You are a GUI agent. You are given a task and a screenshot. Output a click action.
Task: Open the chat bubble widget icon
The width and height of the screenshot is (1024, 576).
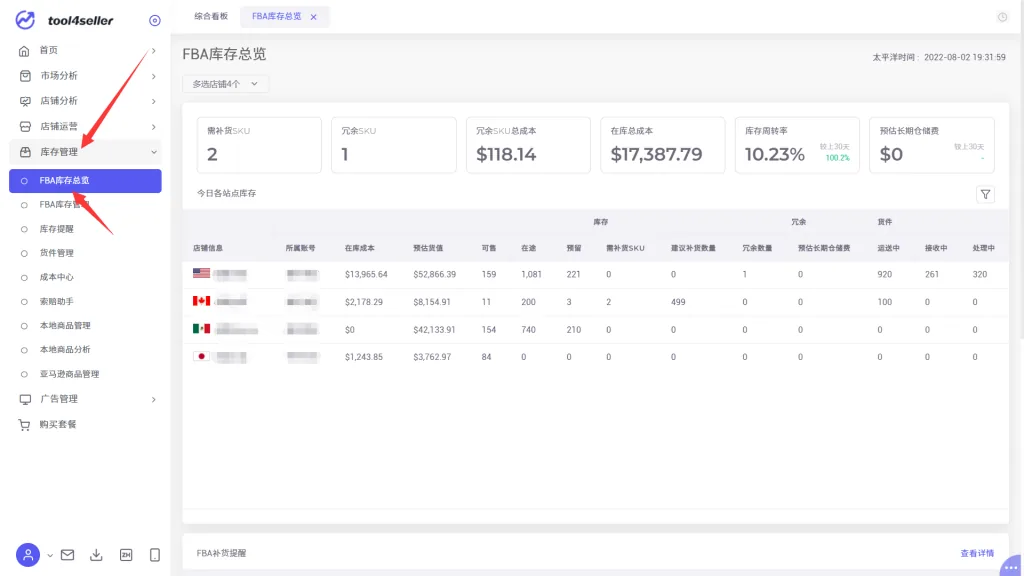tap(1010, 566)
